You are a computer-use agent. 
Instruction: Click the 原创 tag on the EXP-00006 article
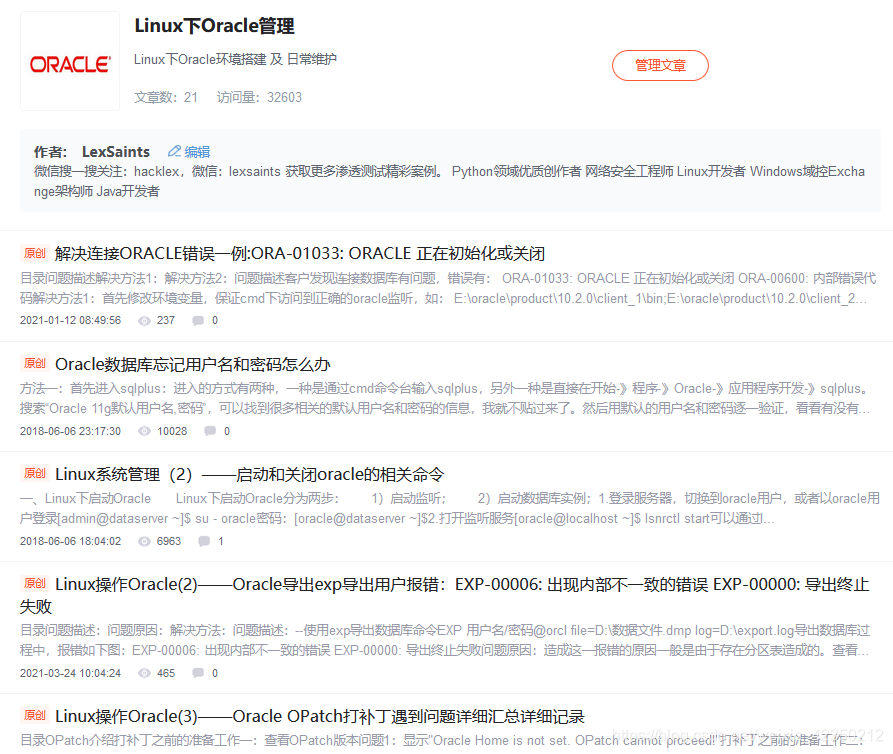35,583
